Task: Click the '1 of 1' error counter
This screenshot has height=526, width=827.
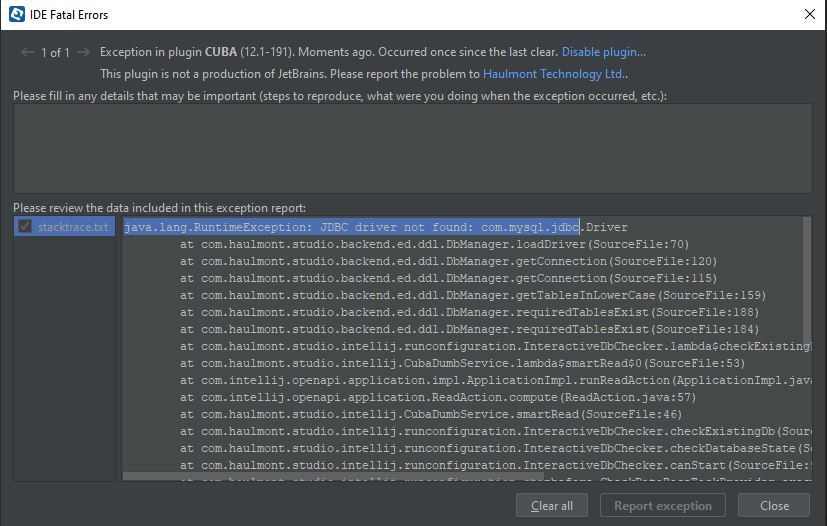Action: tap(55, 53)
